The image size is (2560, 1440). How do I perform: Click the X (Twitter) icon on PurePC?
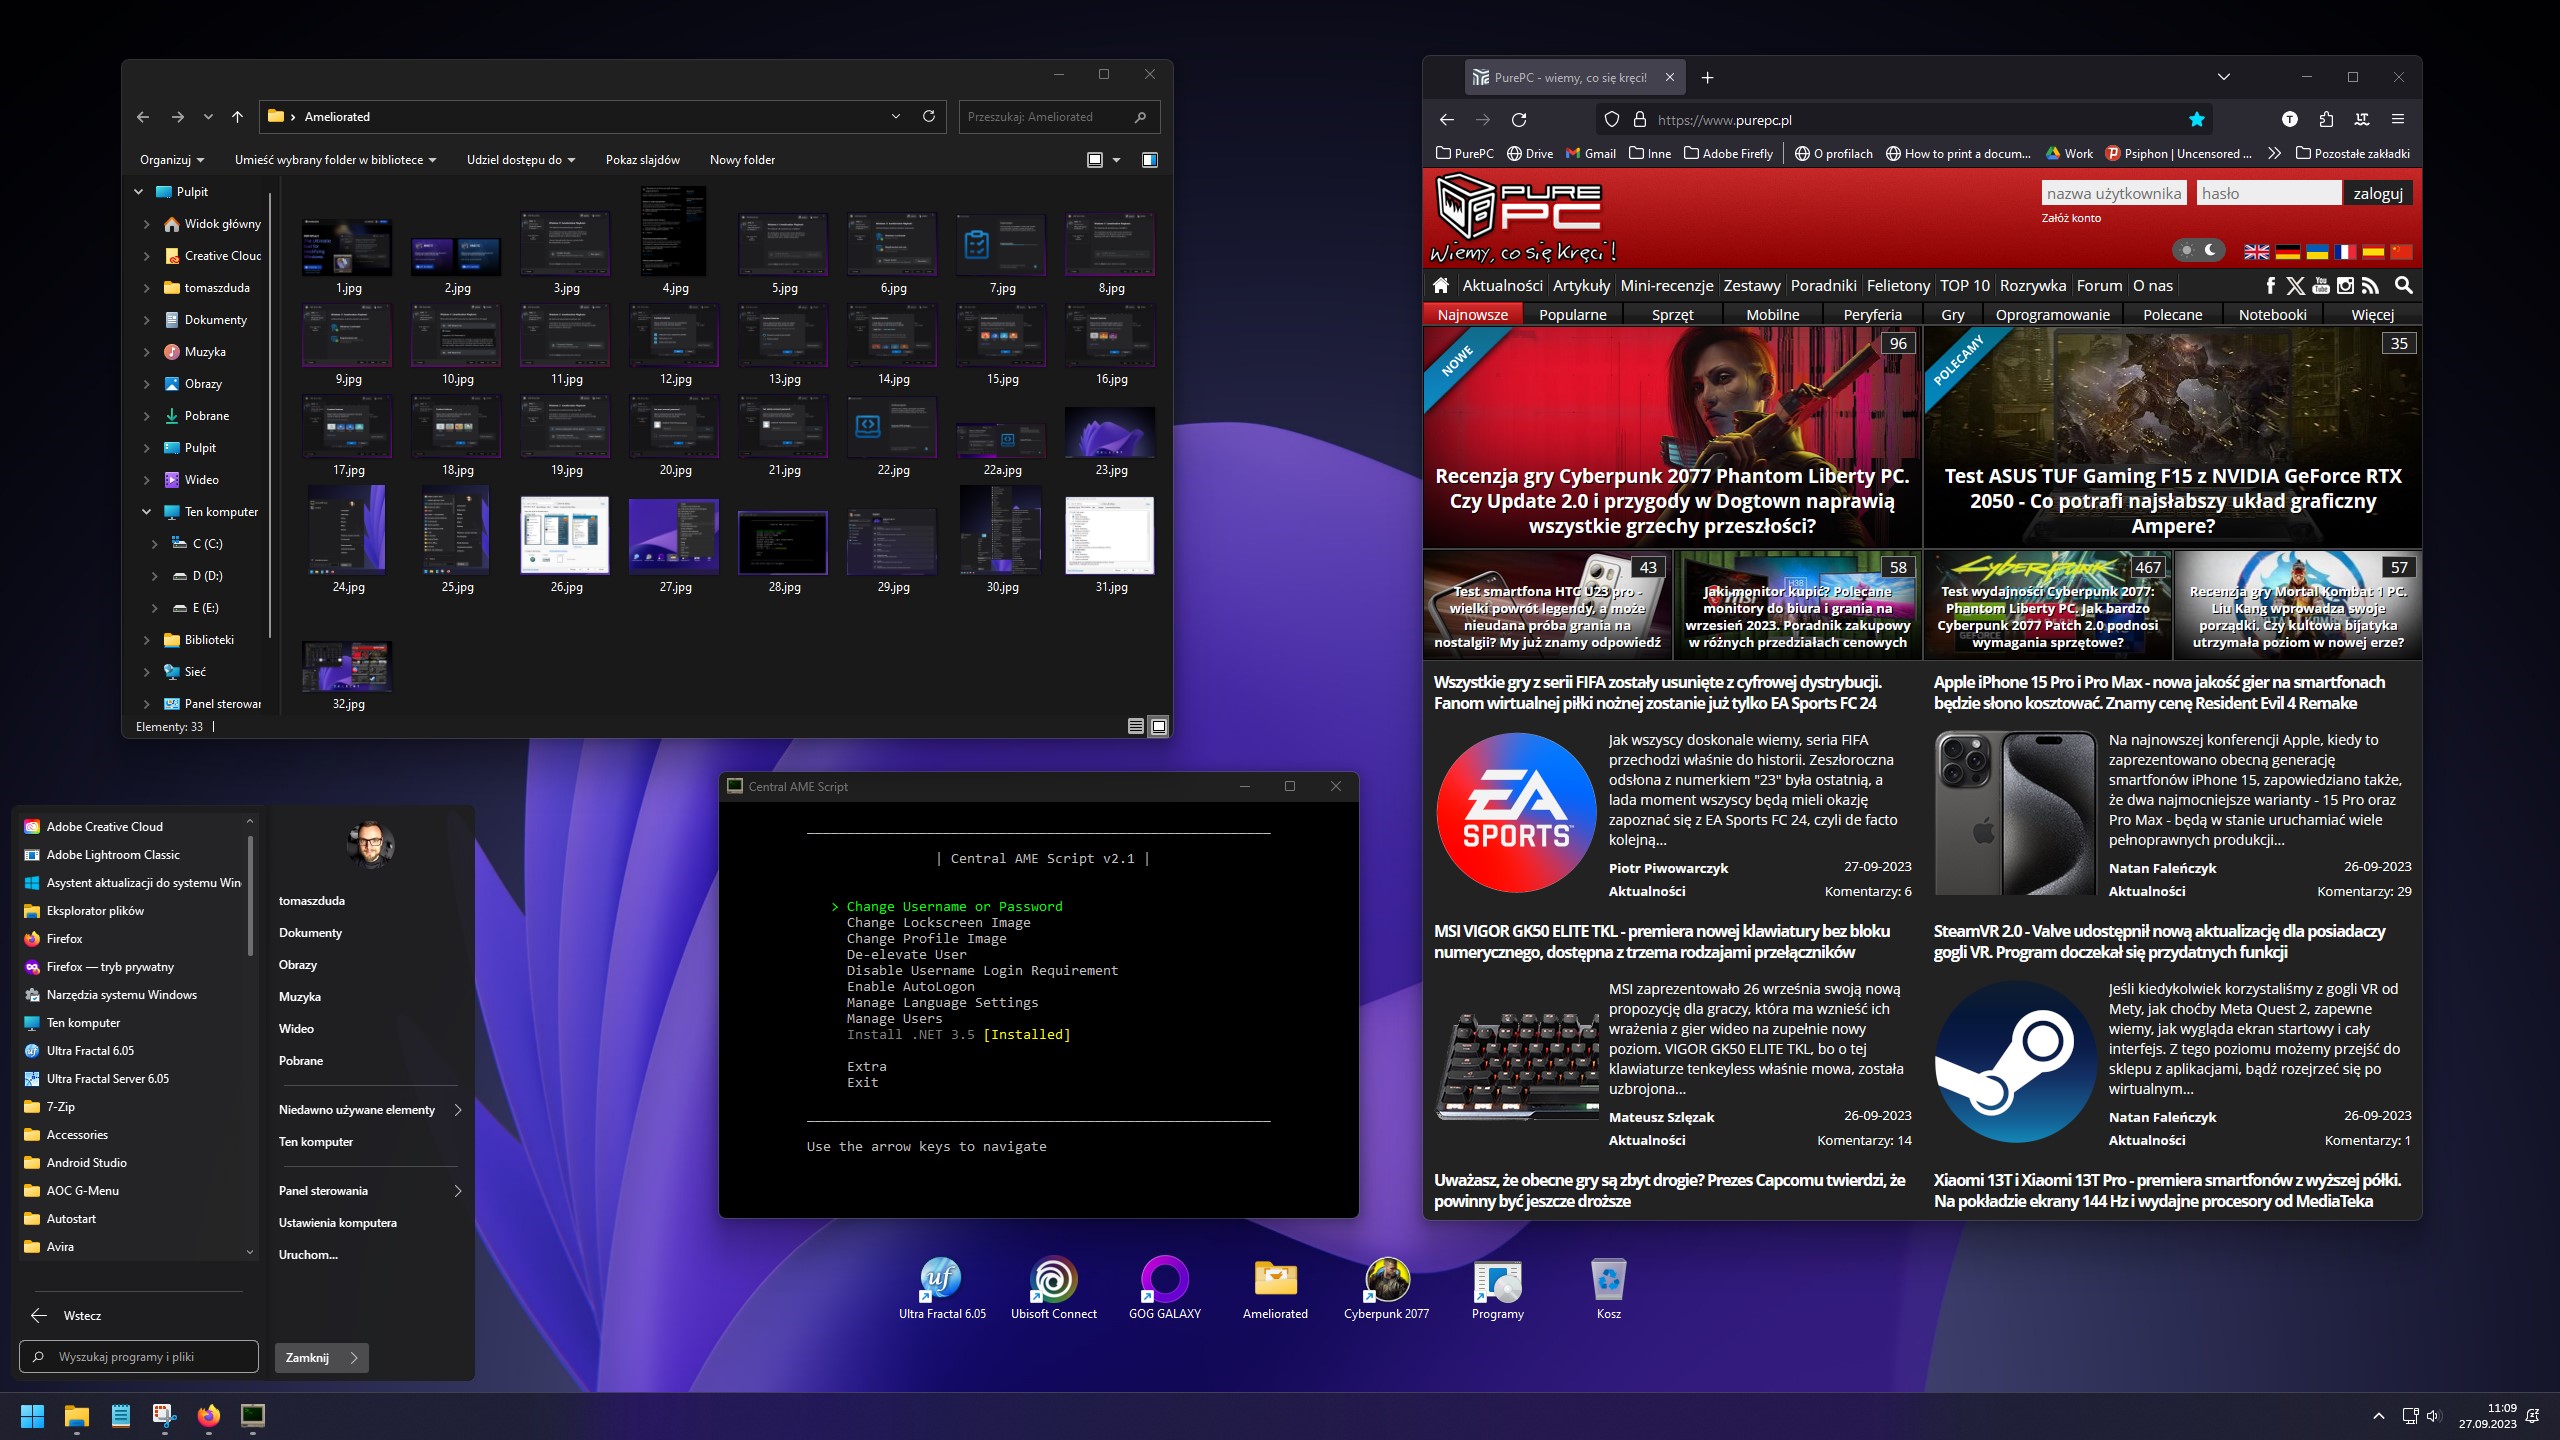pos(2295,286)
